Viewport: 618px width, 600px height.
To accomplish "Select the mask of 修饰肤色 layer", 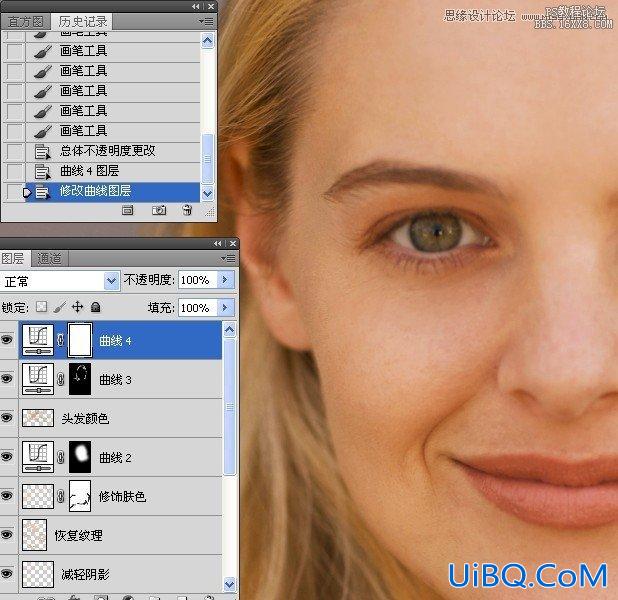I will coord(80,496).
